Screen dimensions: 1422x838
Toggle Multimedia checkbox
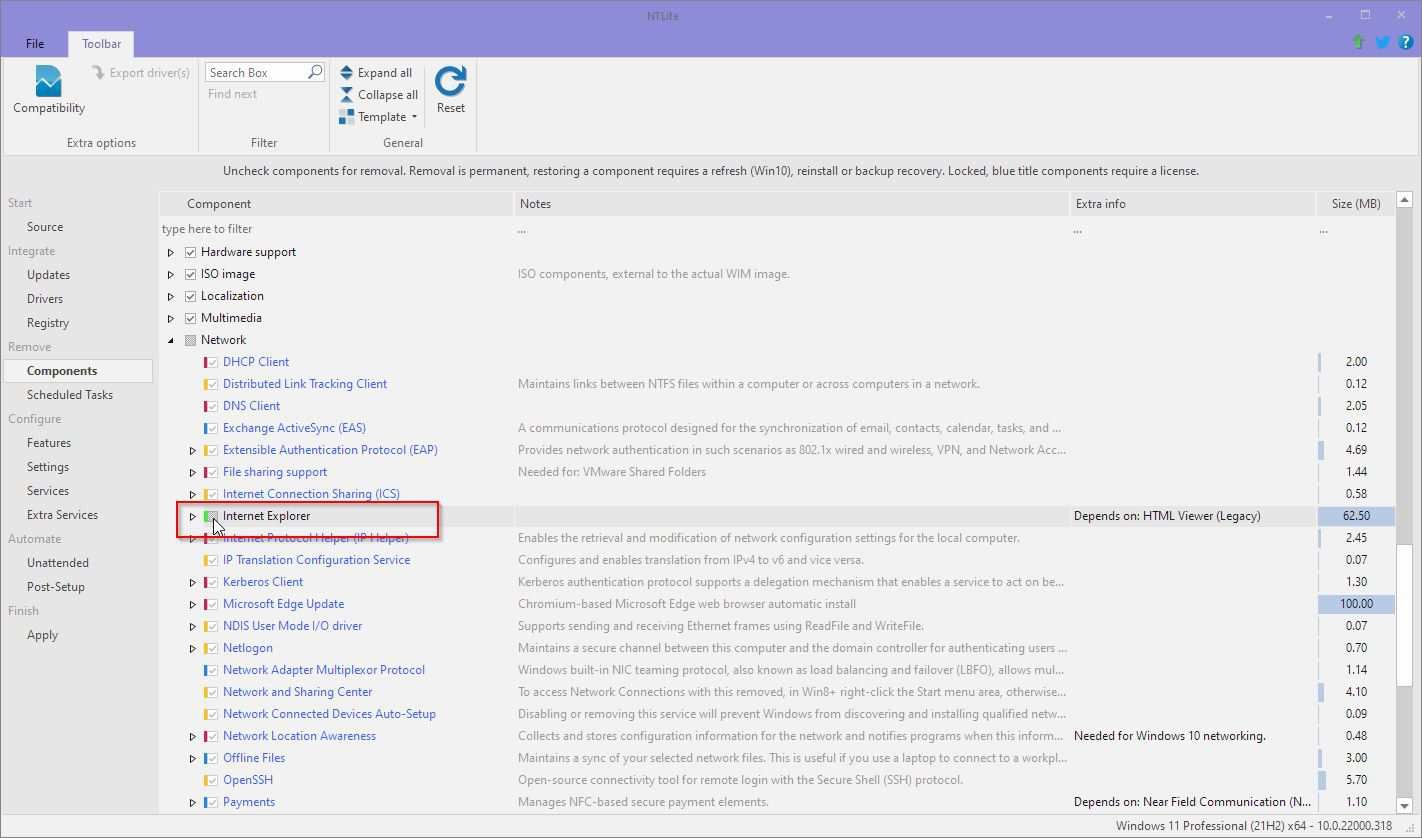coord(190,318)
